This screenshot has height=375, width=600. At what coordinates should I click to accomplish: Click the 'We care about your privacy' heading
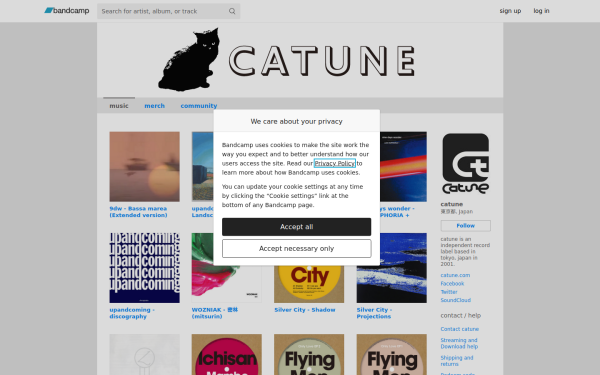[x=297, y=121]
